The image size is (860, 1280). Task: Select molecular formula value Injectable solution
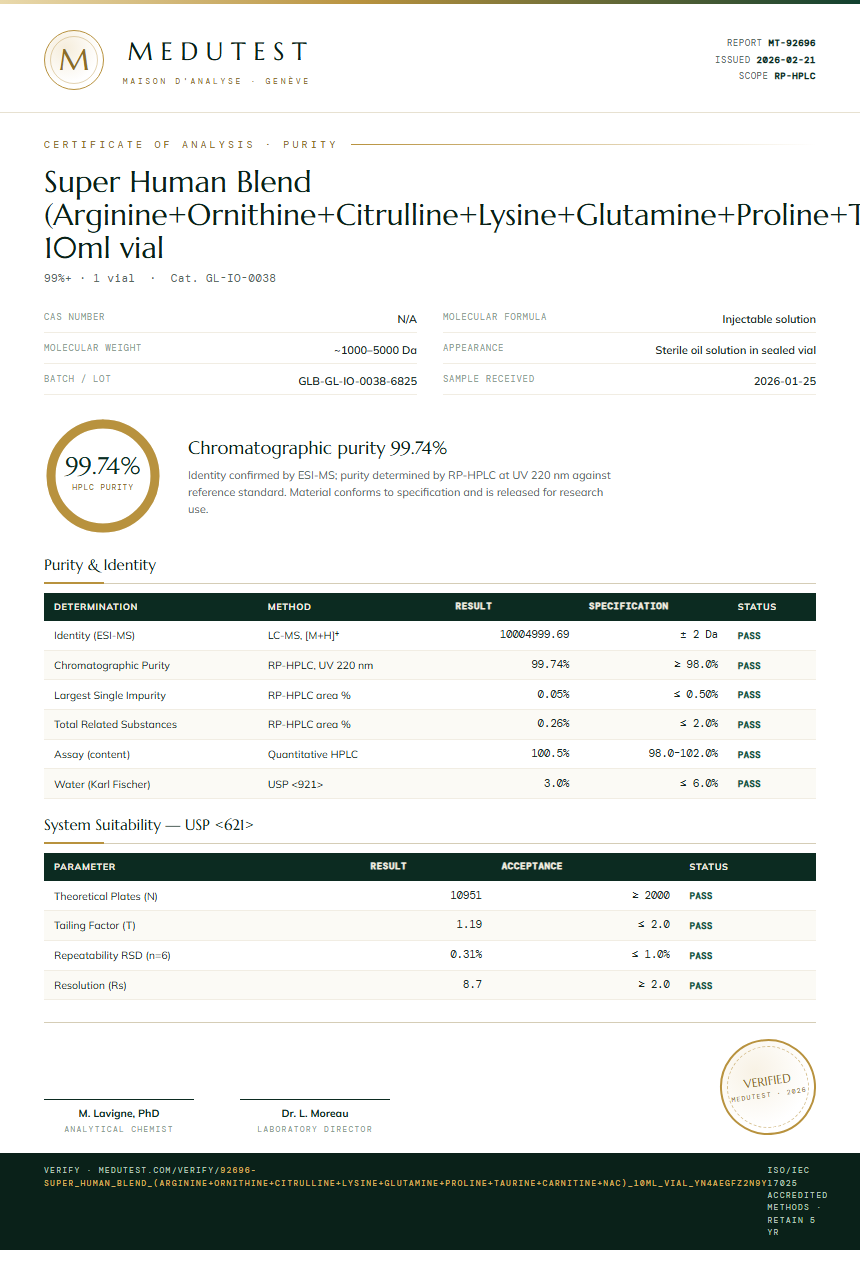(x=769, y=319)
